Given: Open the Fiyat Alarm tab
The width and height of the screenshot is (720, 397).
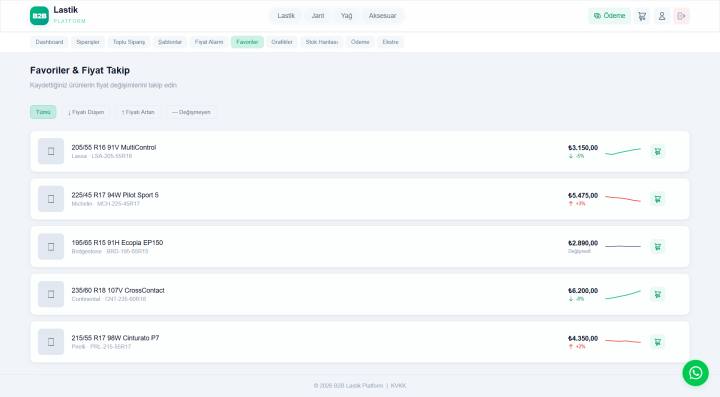Looking at the screenshot, I should tap(209, 42).
